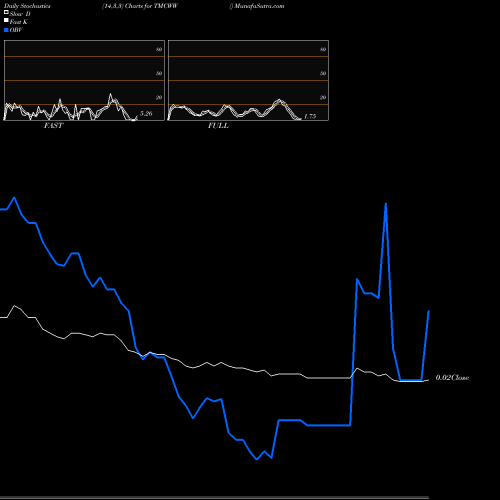
Task: Click the tallest blue OBV peak
Action: tap(386, 204)
